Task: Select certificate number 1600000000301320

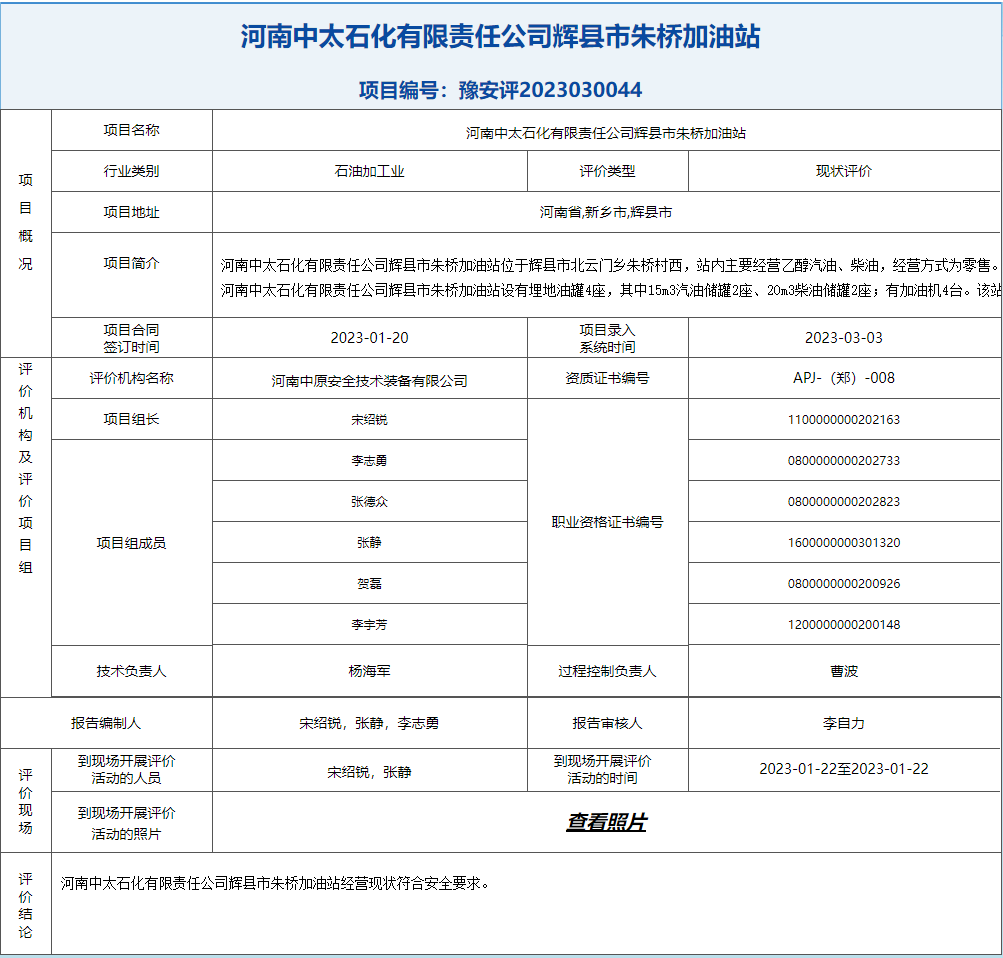Action: pos(844,542)
